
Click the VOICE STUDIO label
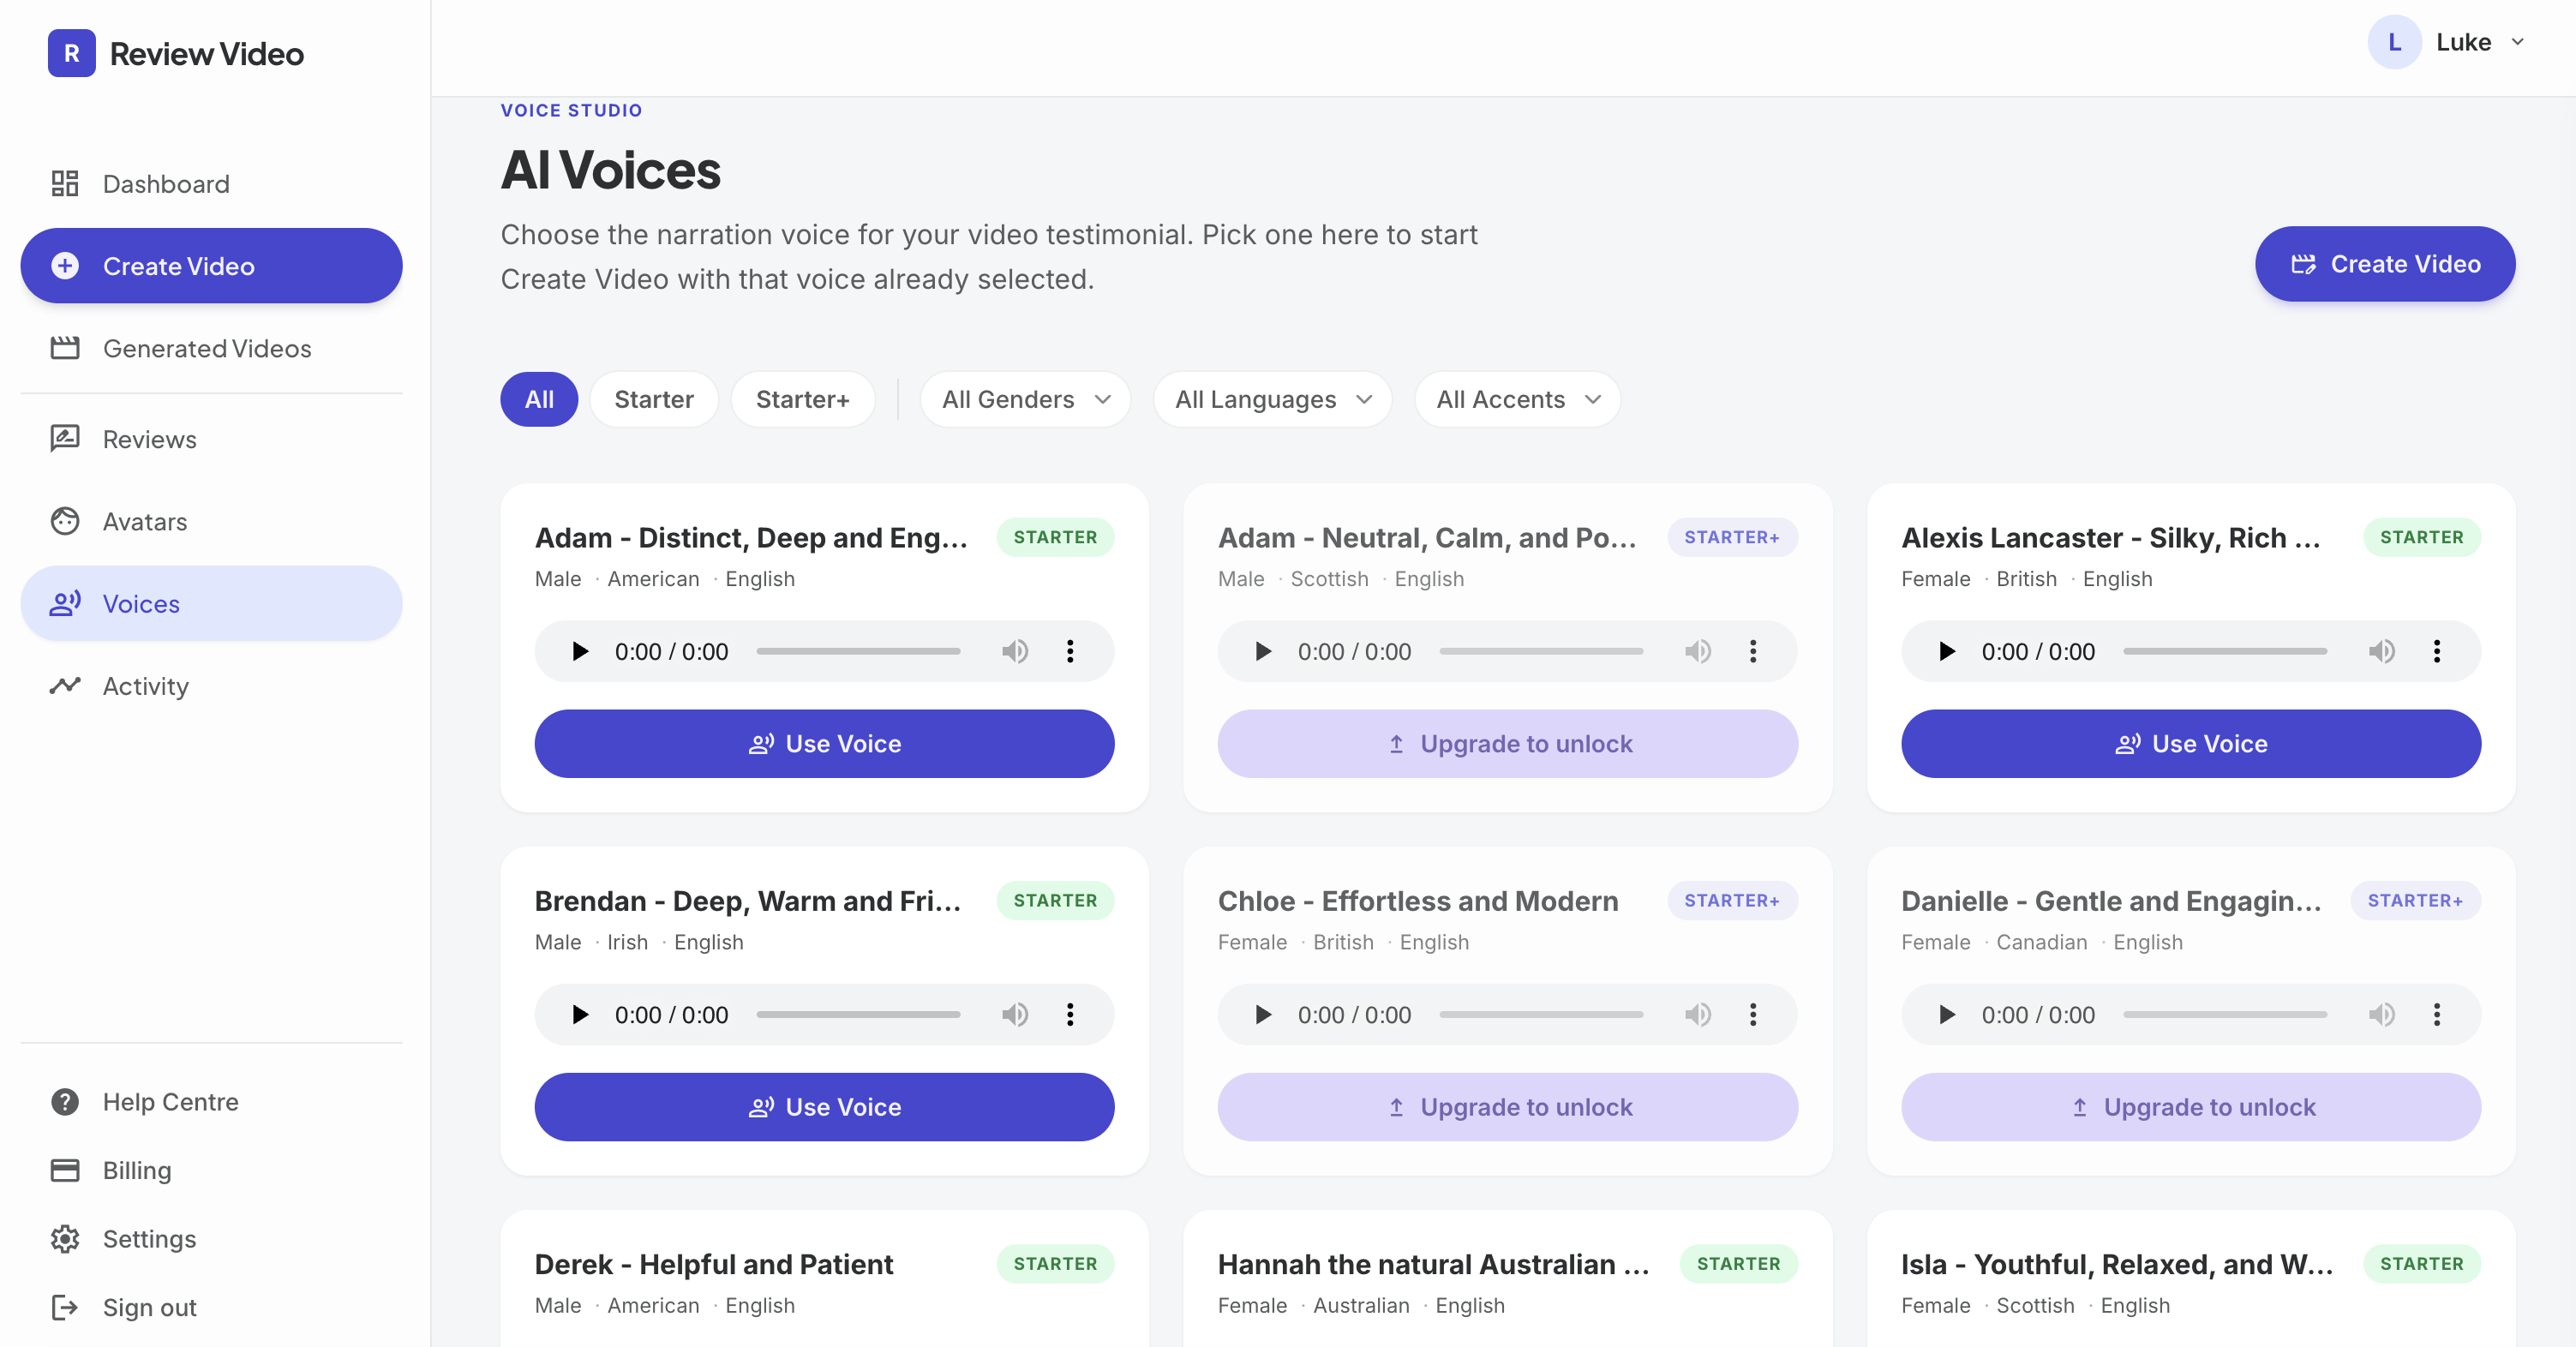click(571, 110)
